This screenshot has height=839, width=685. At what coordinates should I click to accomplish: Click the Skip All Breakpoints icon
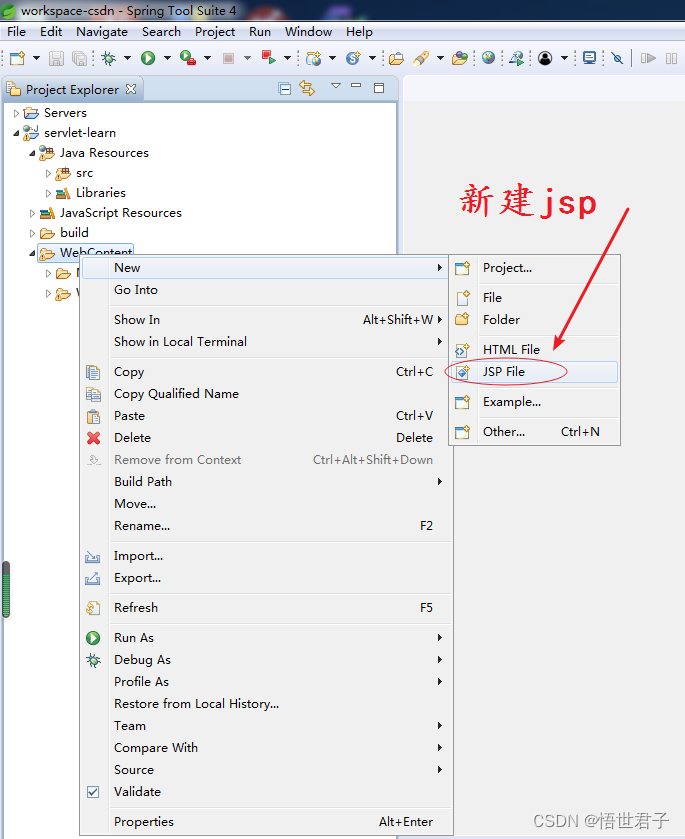point(617,58)
